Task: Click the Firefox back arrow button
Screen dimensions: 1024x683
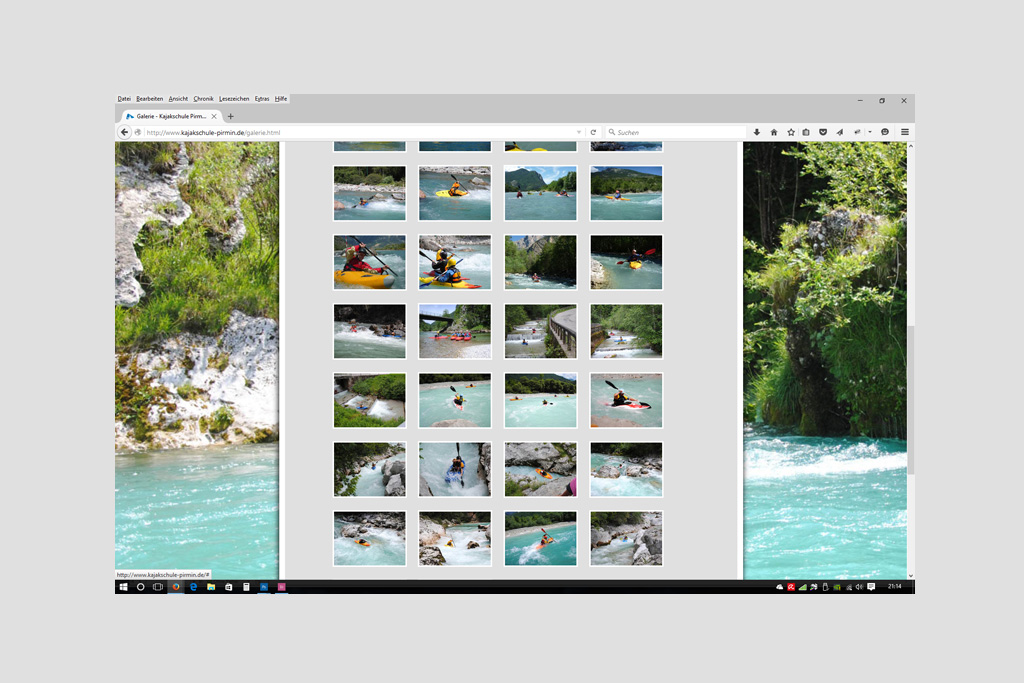Action: [125, 132]
